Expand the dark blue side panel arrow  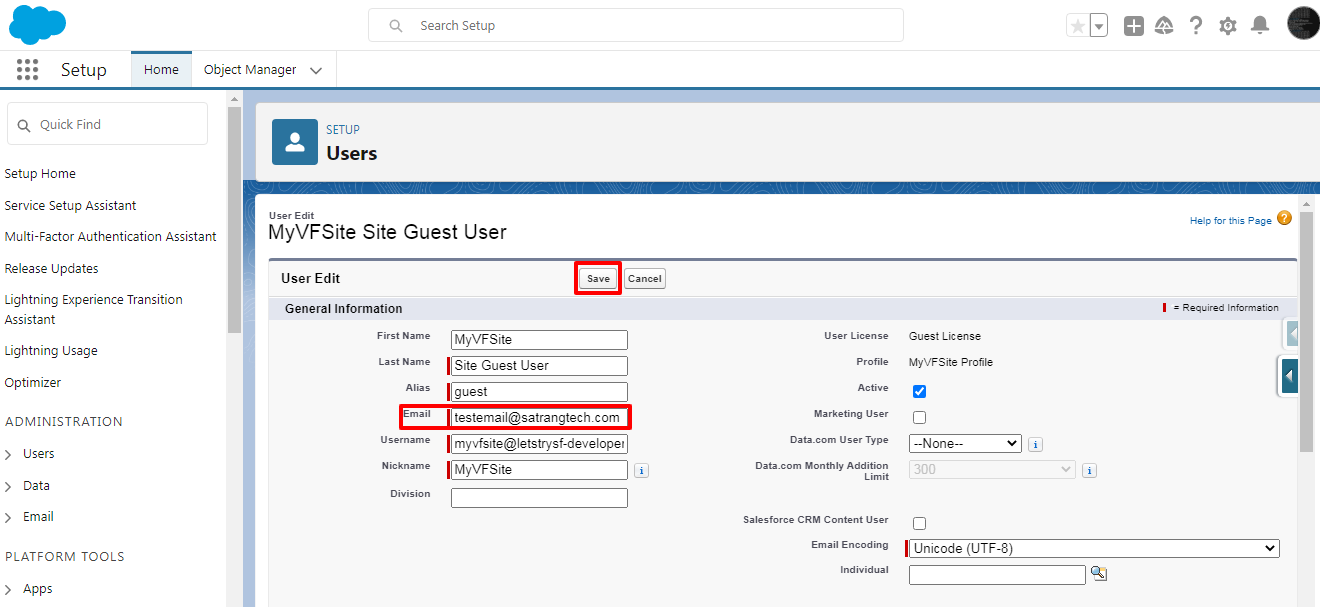pos(1289,376)
